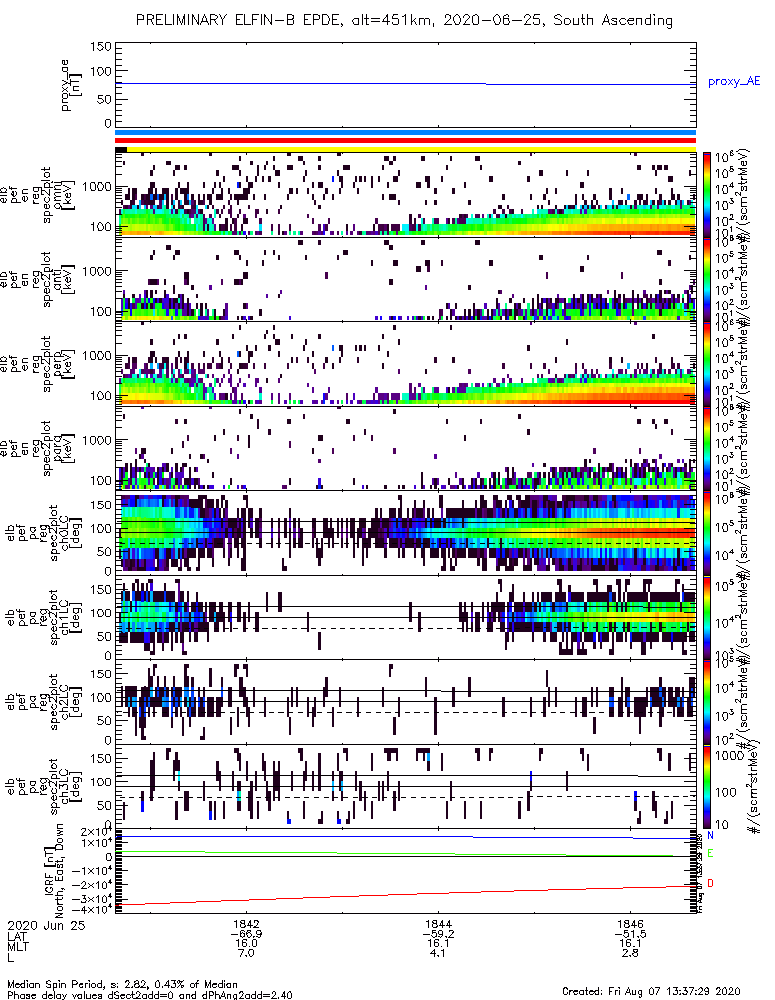Click the 1844 time tick label

[x=438, y=924]
